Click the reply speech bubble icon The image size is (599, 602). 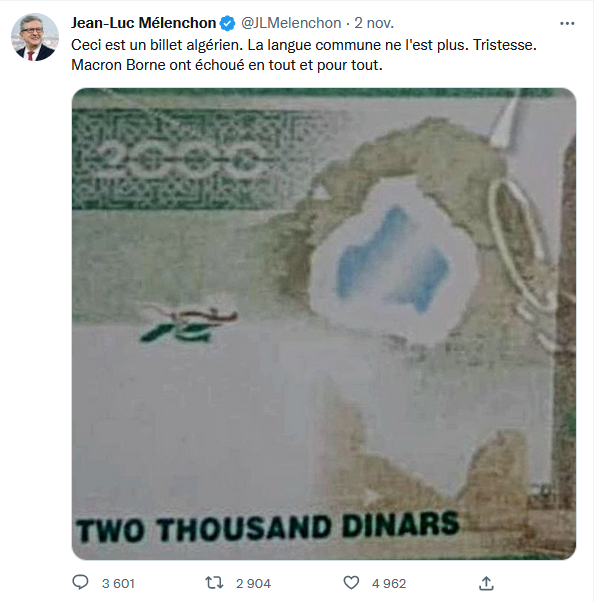(80, 582)
